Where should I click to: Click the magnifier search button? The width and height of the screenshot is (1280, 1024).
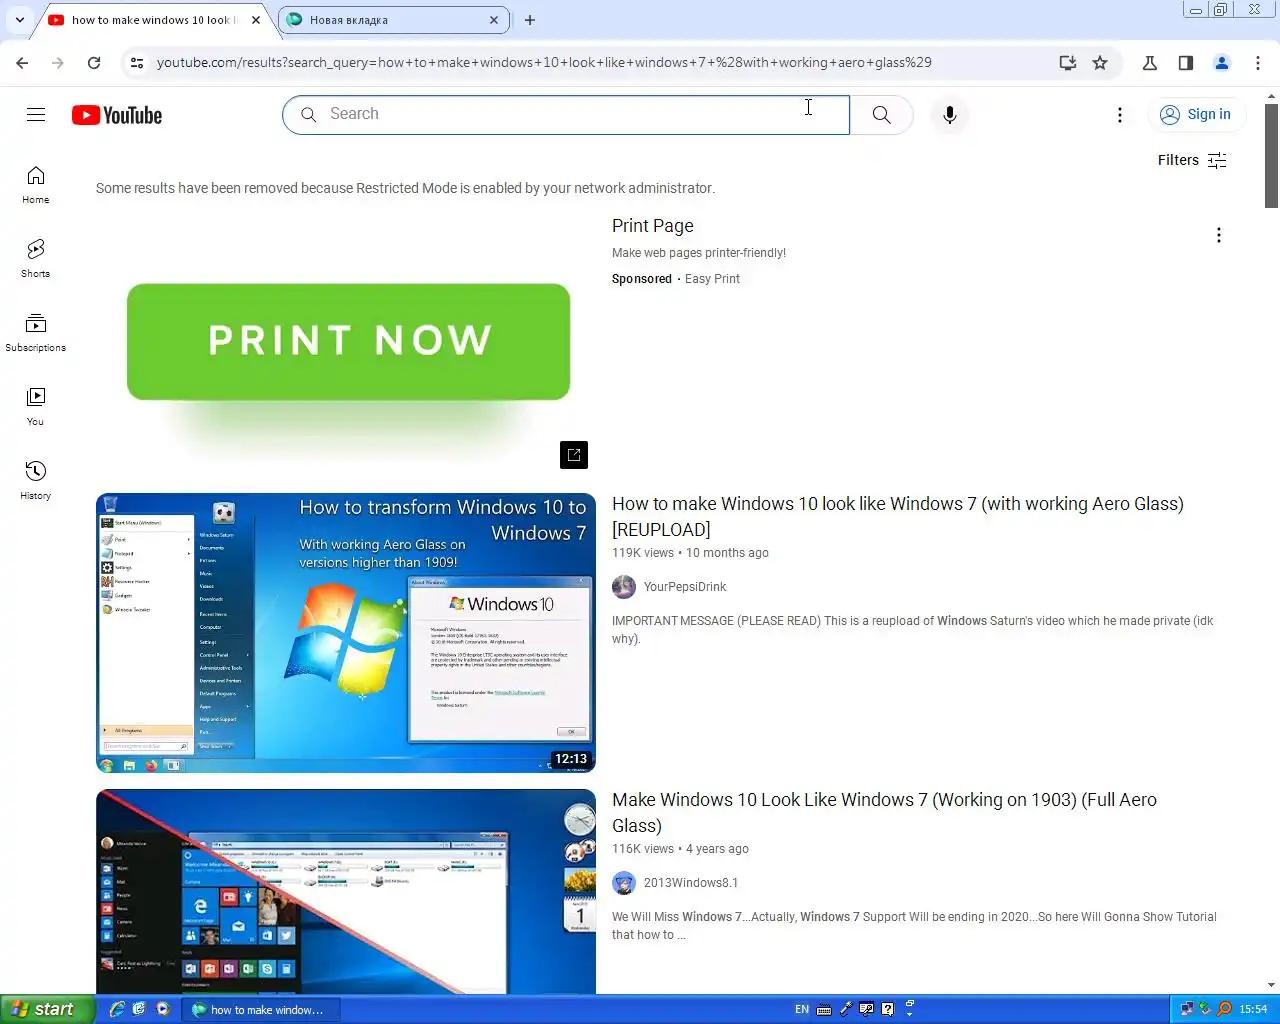coord(881,115)
